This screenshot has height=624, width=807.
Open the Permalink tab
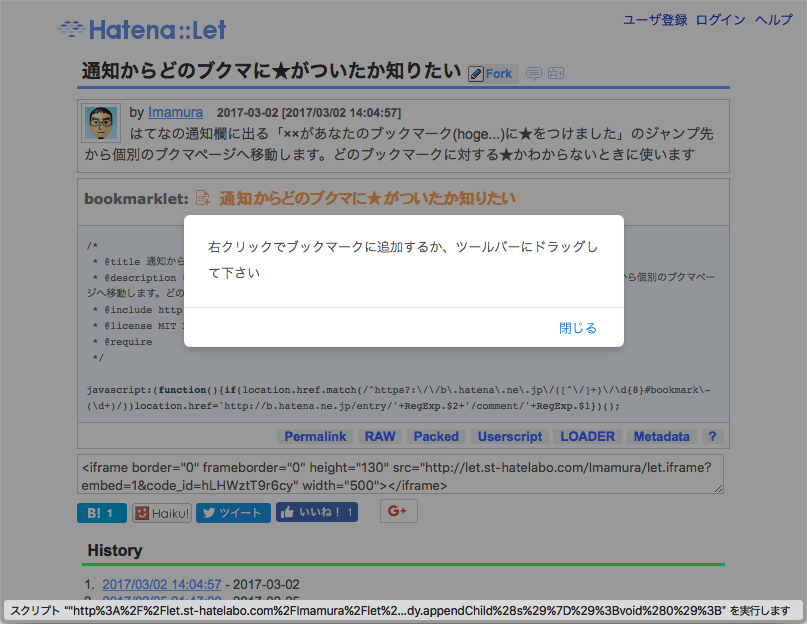point(315,437)
